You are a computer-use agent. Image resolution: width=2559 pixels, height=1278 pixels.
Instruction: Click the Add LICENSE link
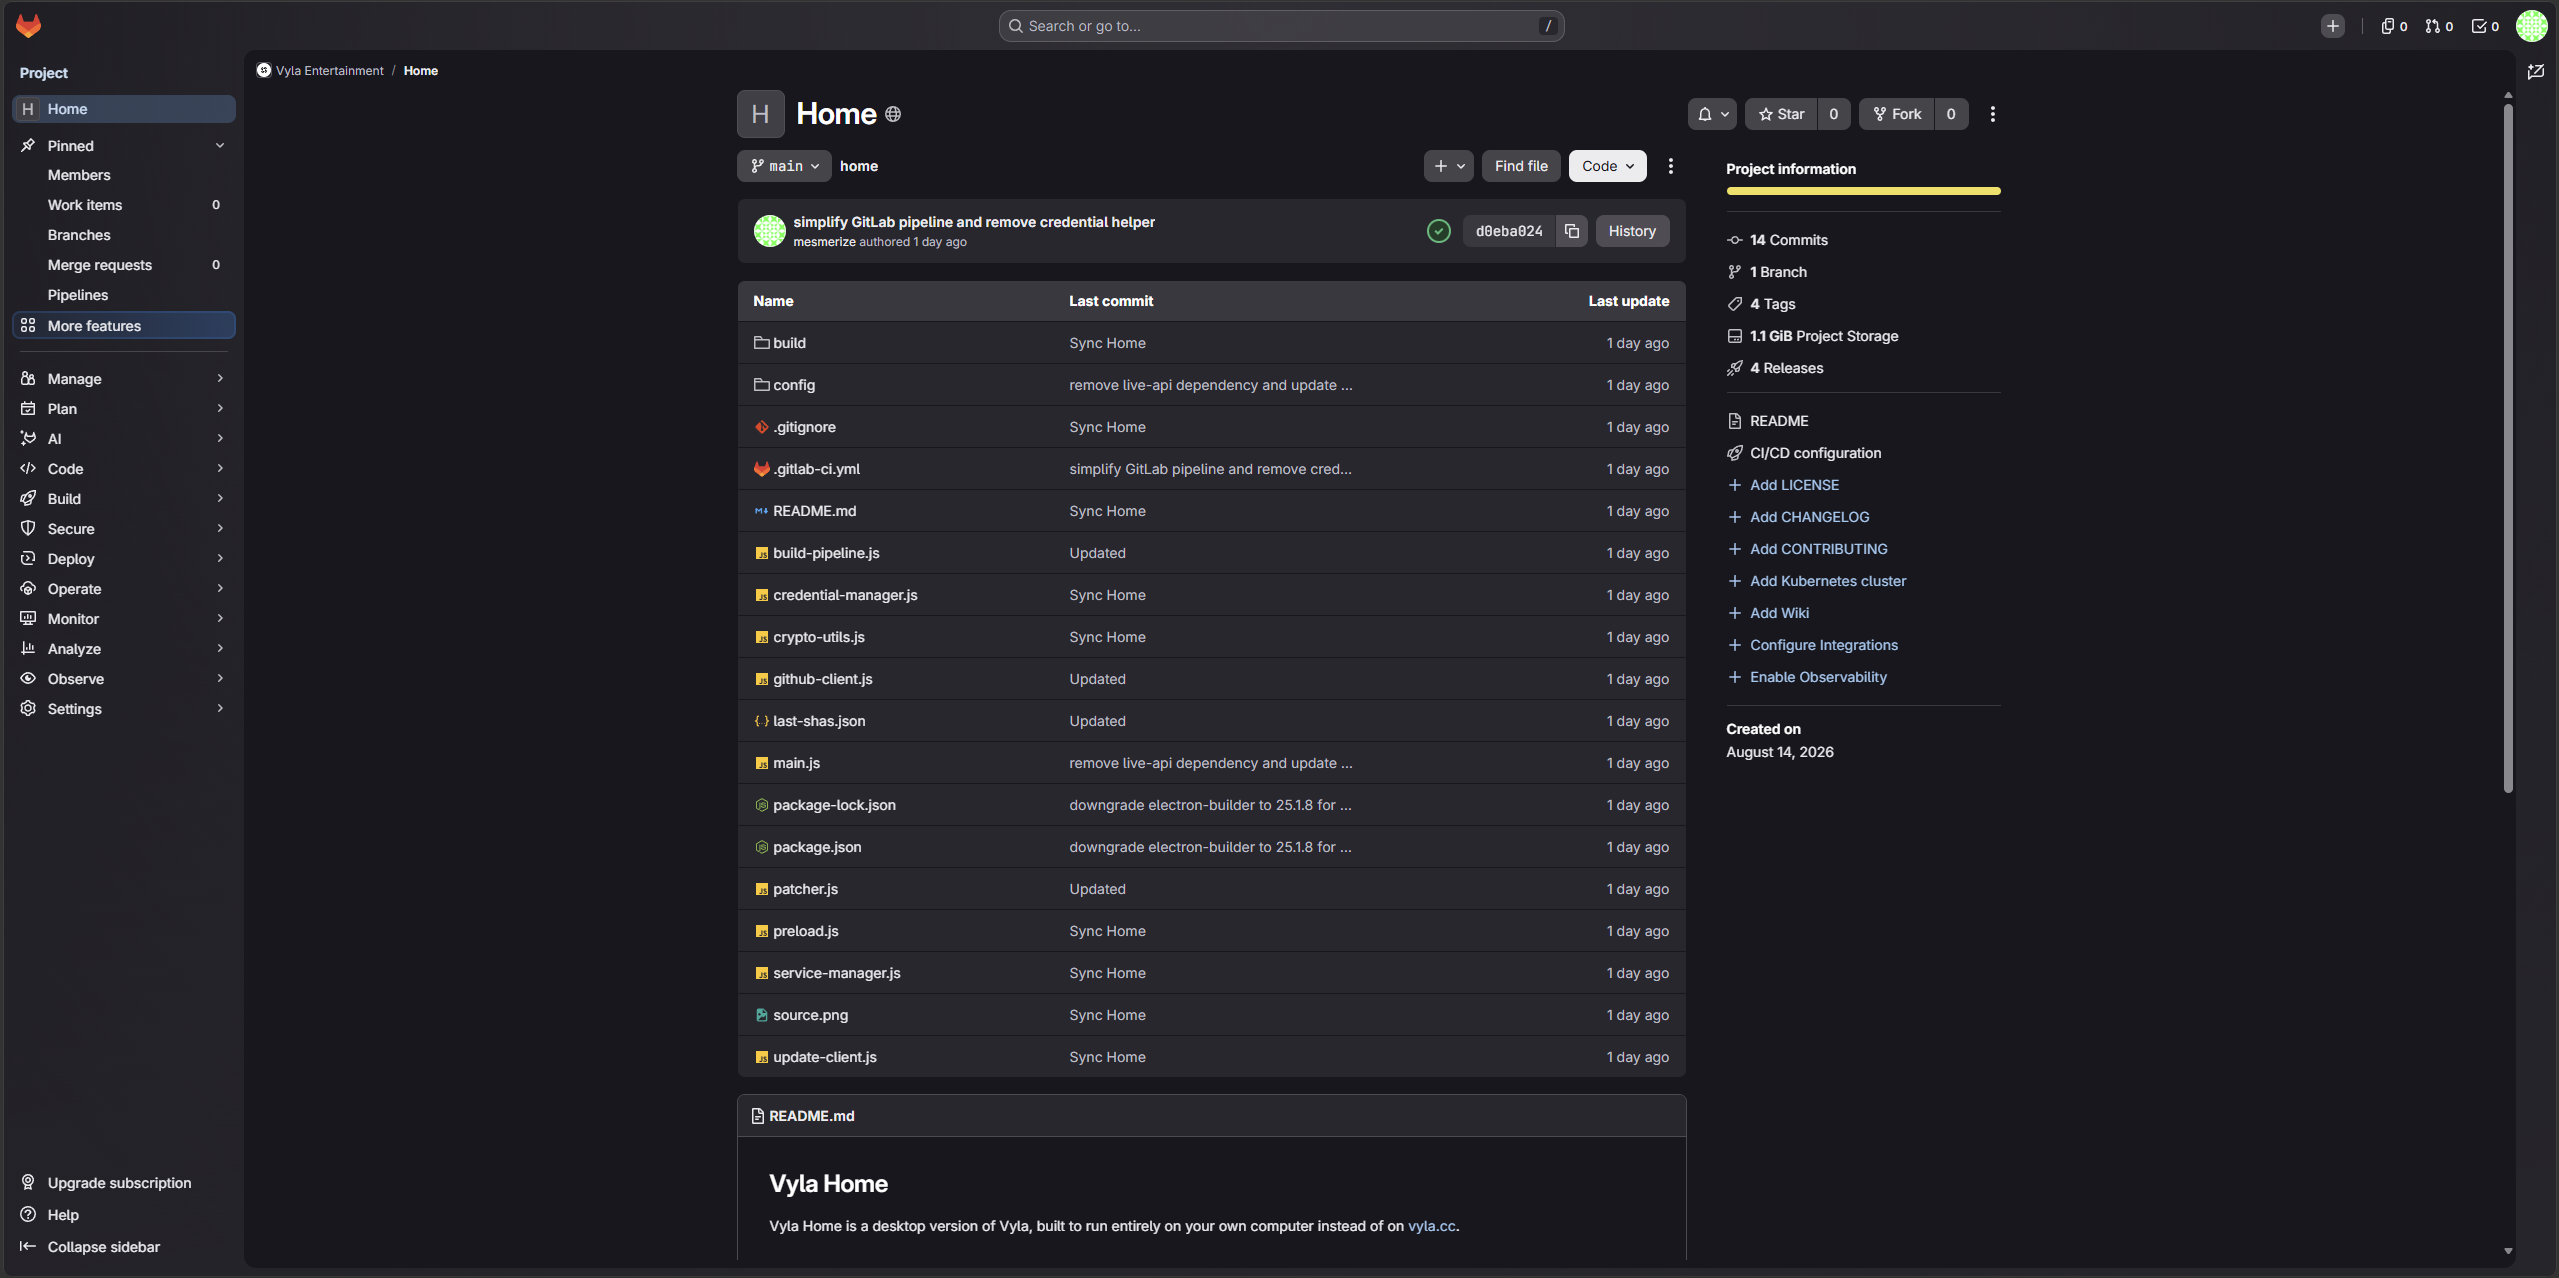(1794, 485)
